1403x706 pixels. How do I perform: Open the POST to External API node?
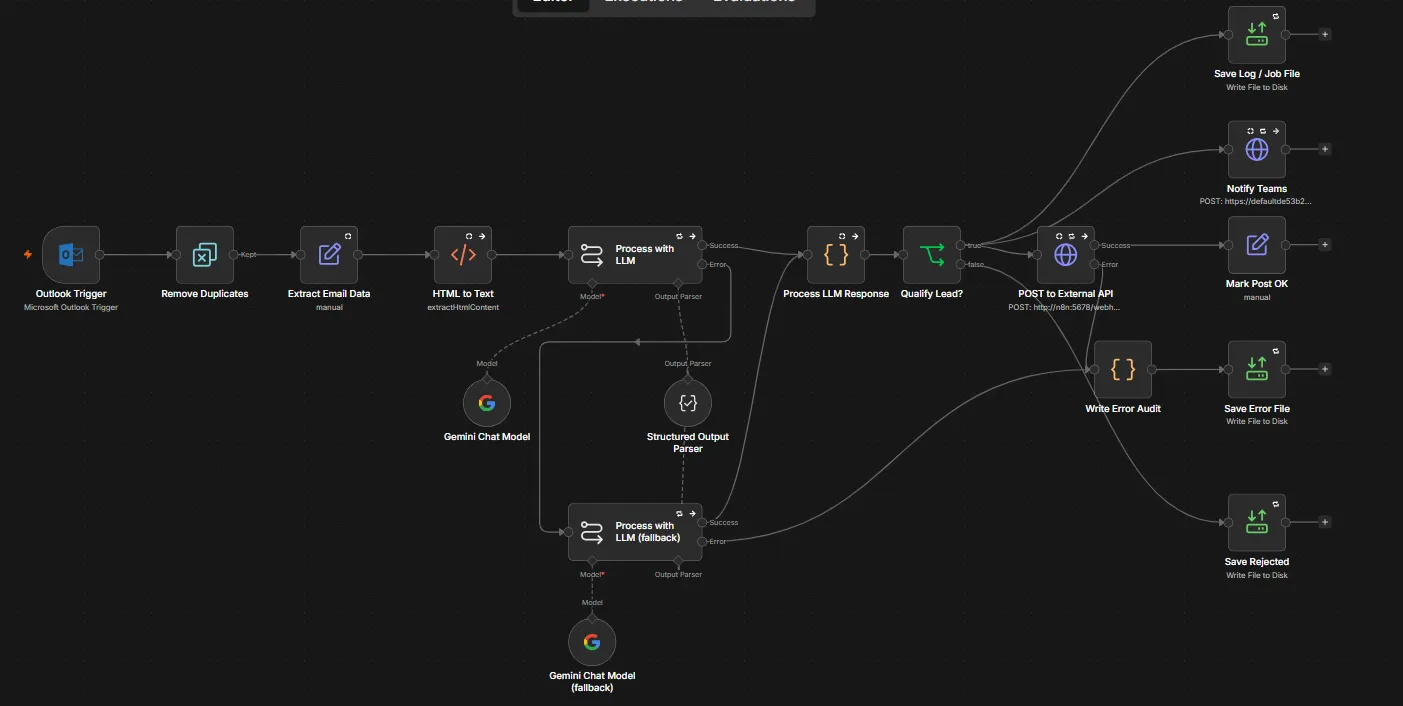1065,255
